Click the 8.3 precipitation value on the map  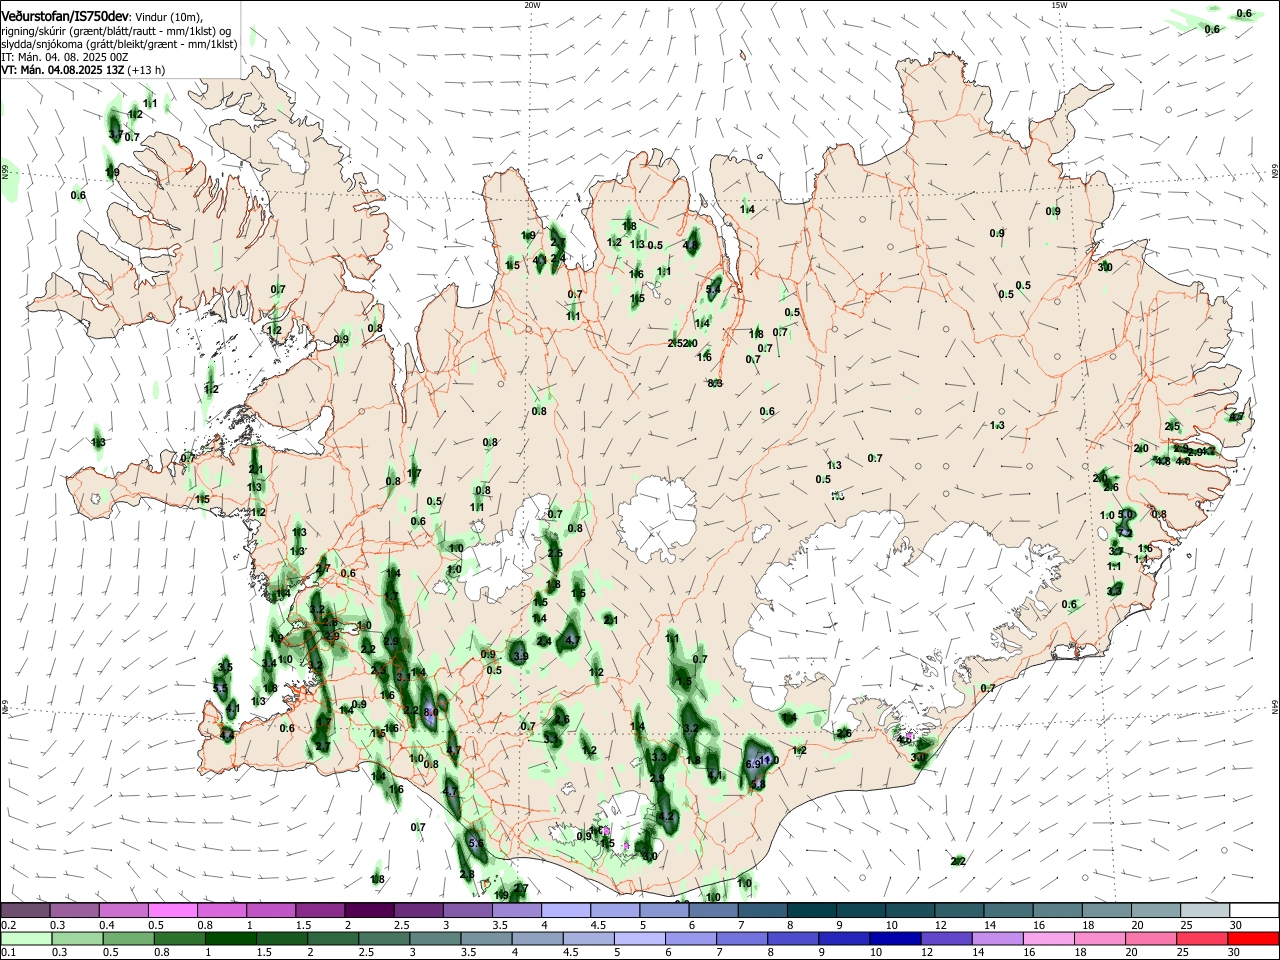click(715, 383)
